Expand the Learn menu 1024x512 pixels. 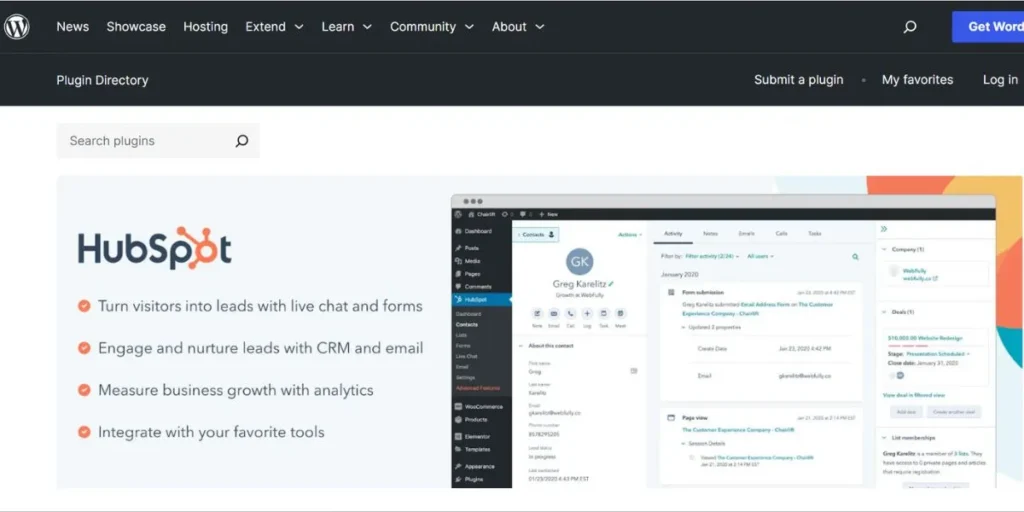[x=347, y=27]
